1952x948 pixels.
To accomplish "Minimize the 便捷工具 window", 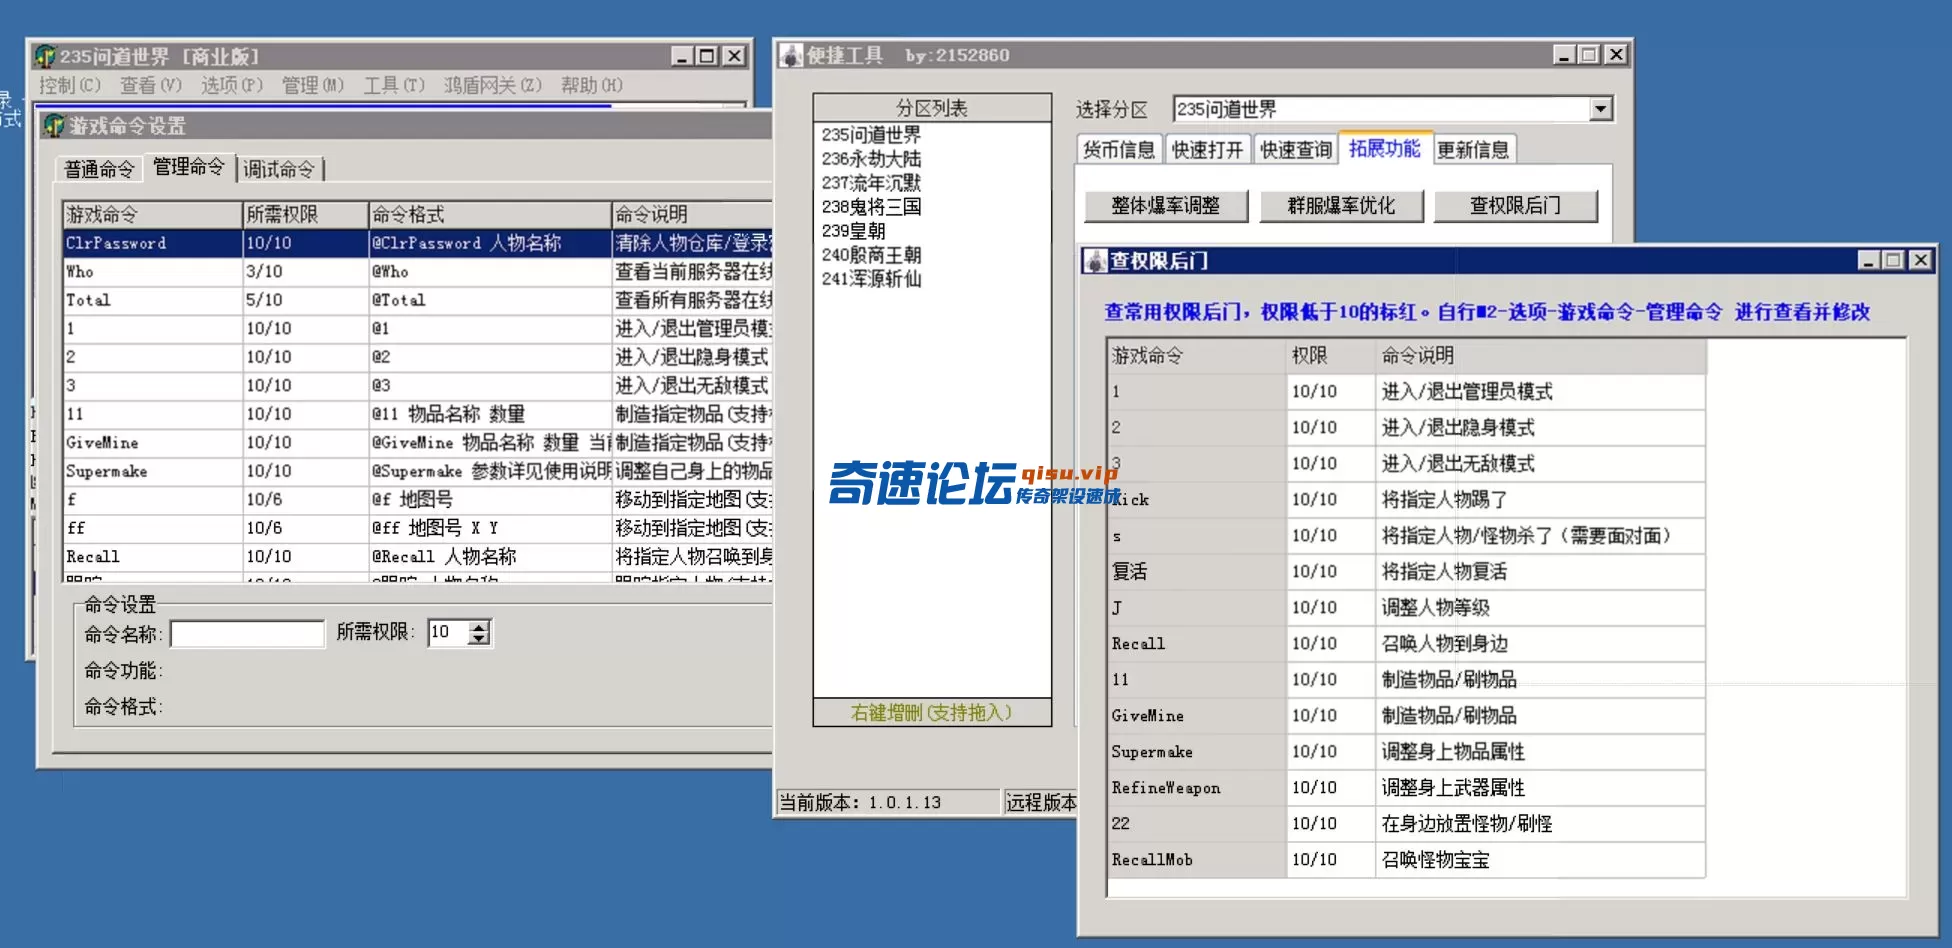I will pyautogui.click(x=1565, y=55).
